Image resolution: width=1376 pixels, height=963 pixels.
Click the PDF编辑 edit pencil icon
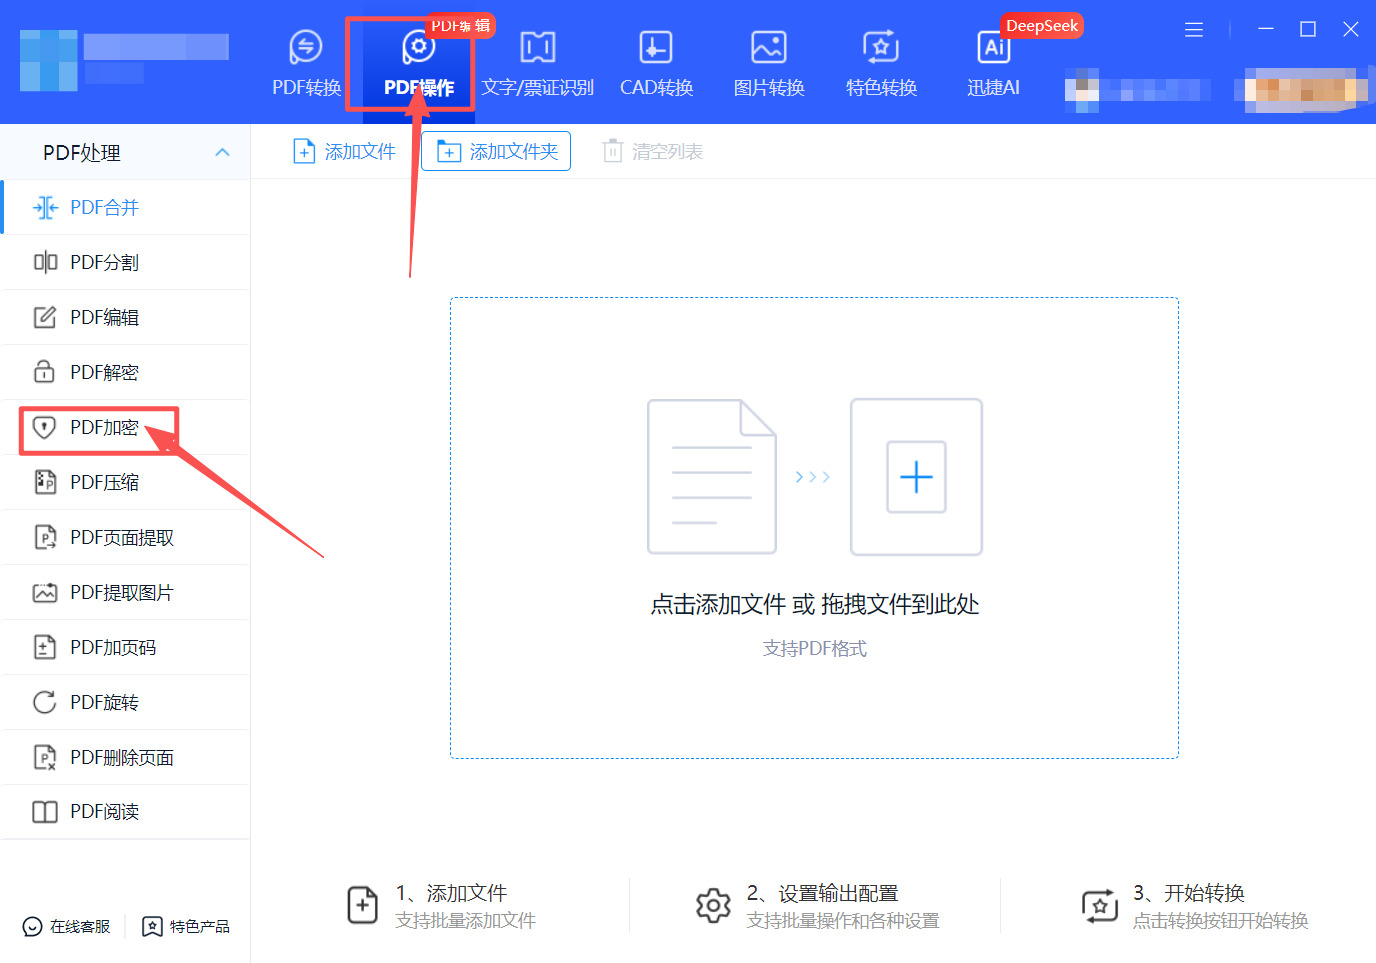coord(45,317)
